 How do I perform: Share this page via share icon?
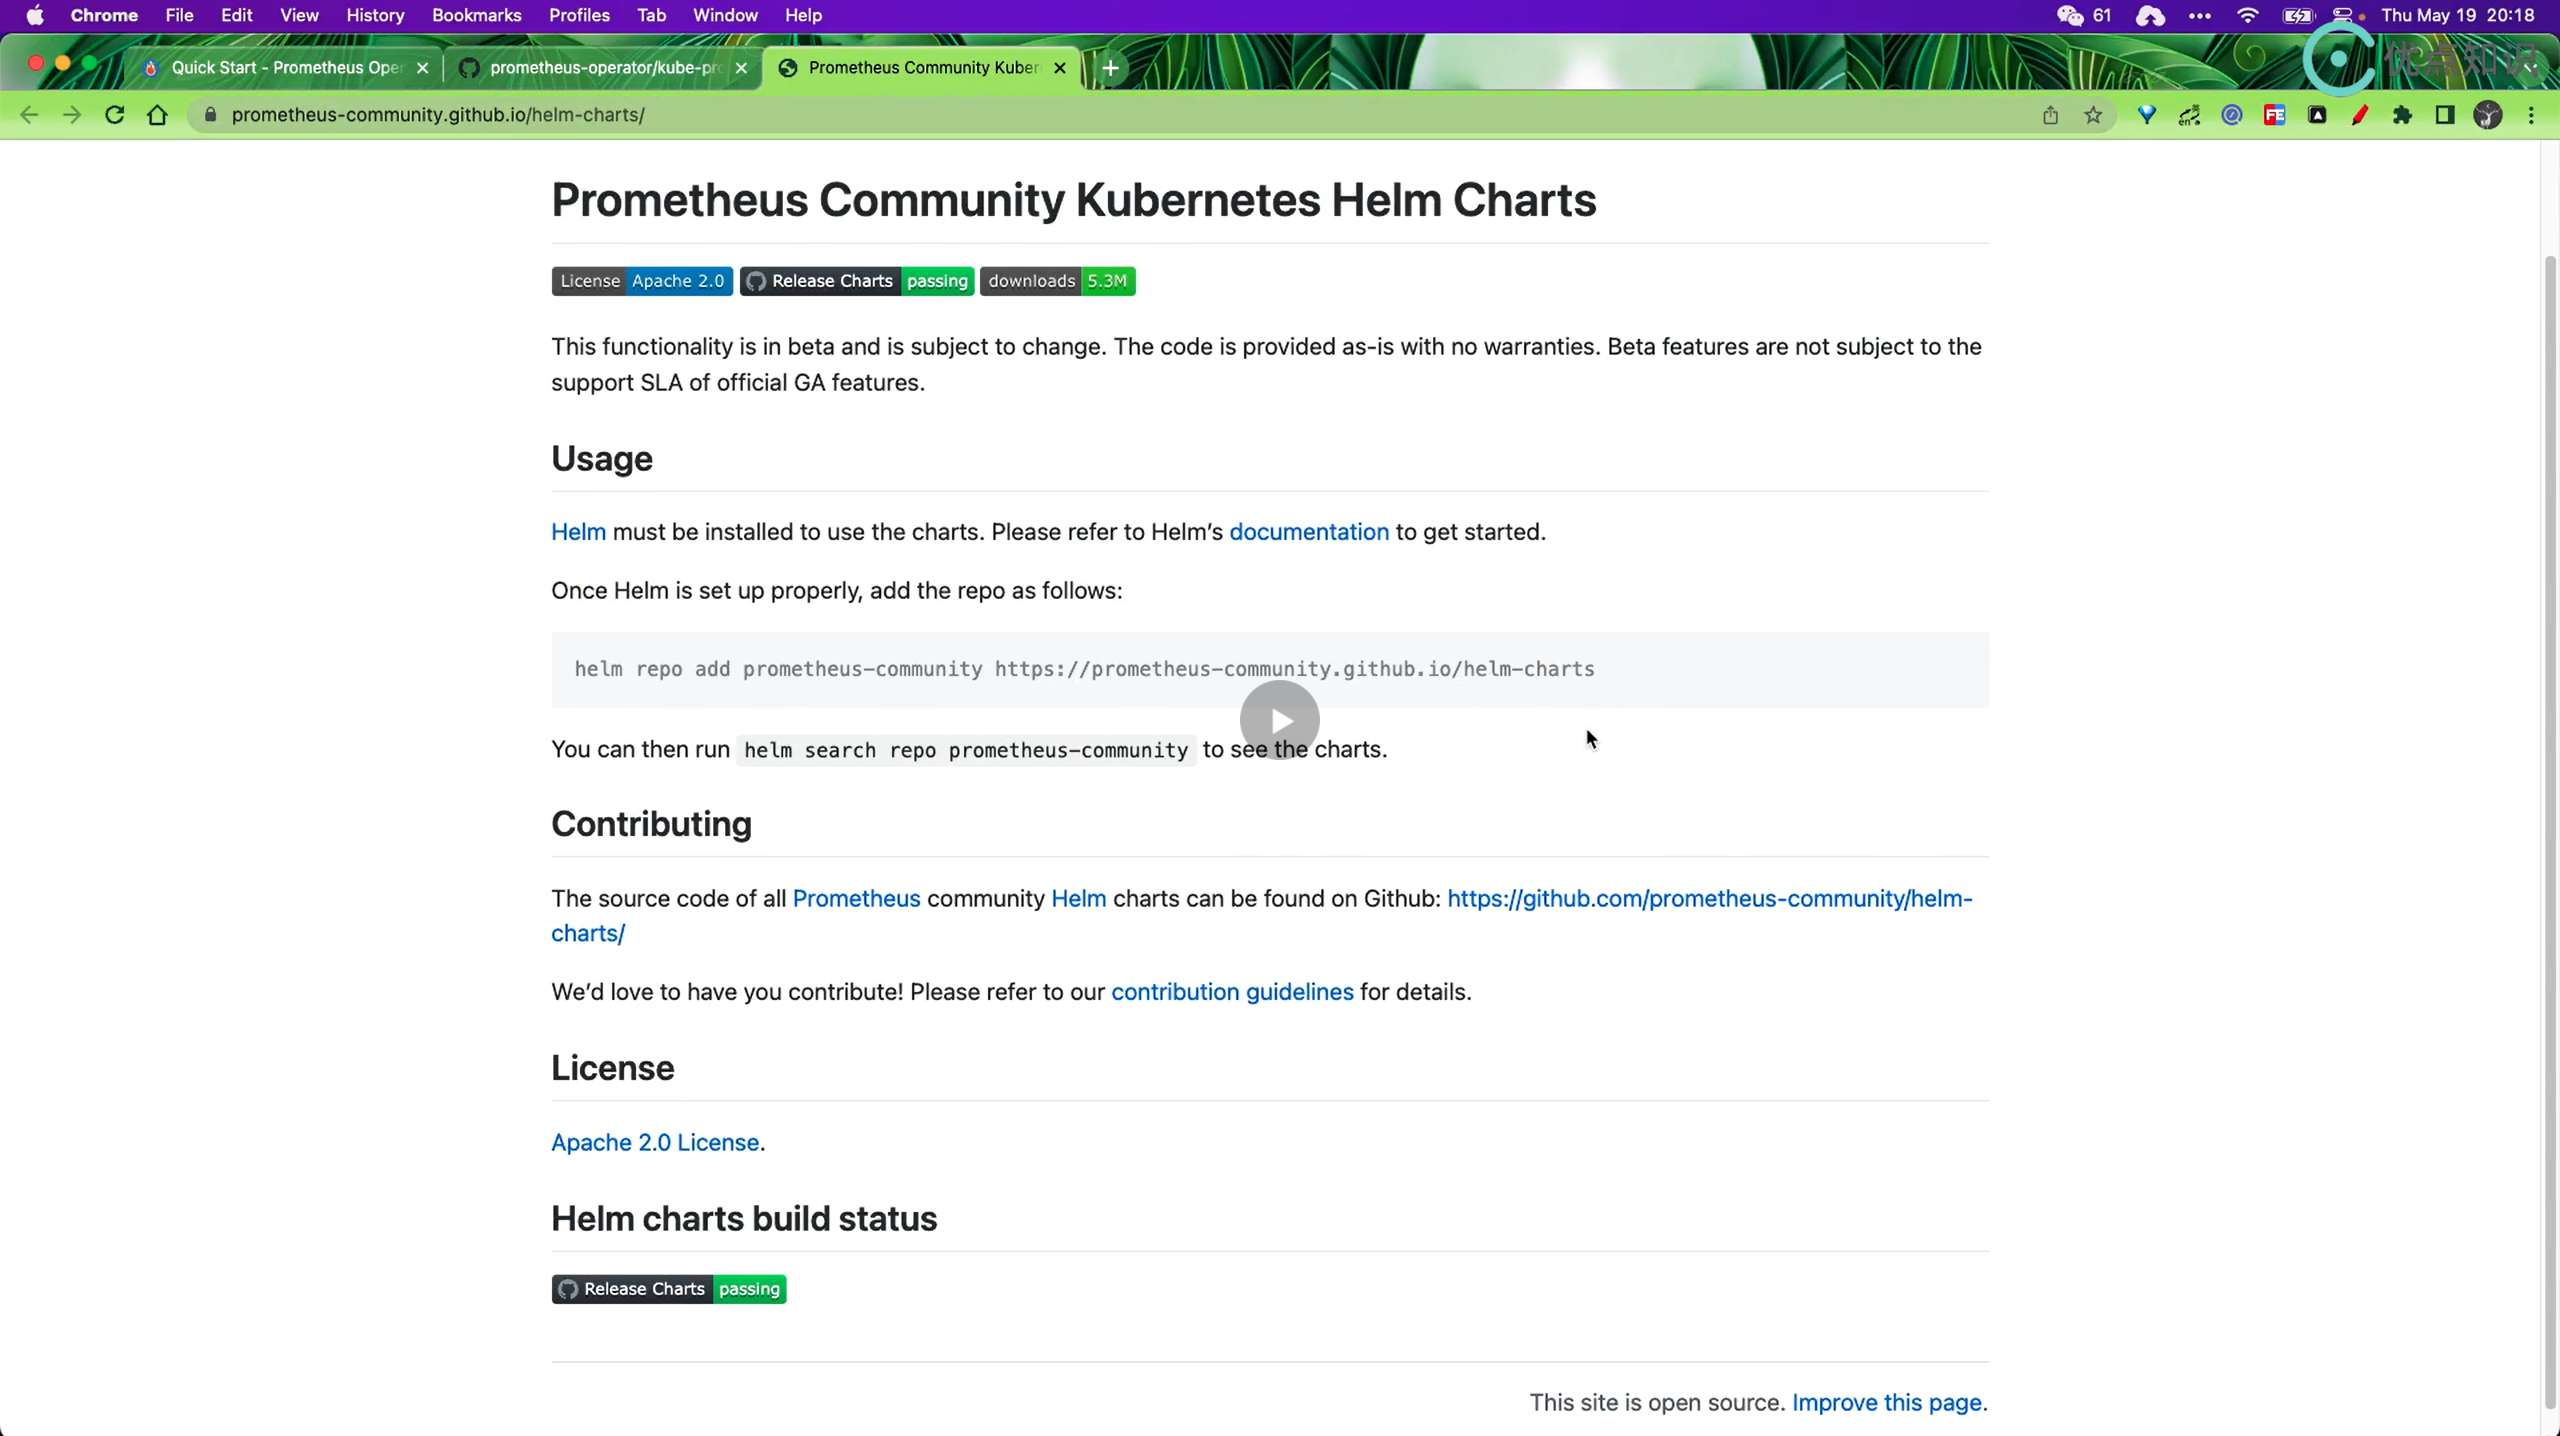pyautogui.click(x=2050, y=115)
